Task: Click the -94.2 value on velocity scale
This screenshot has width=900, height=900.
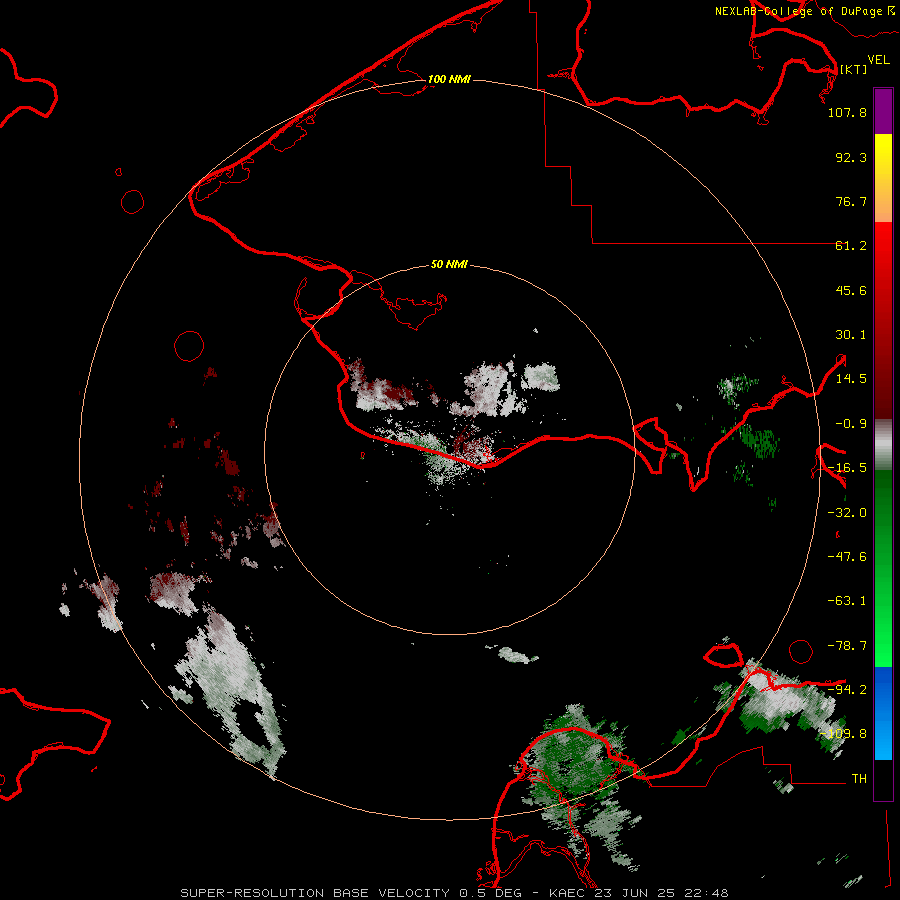Action: 847,689
